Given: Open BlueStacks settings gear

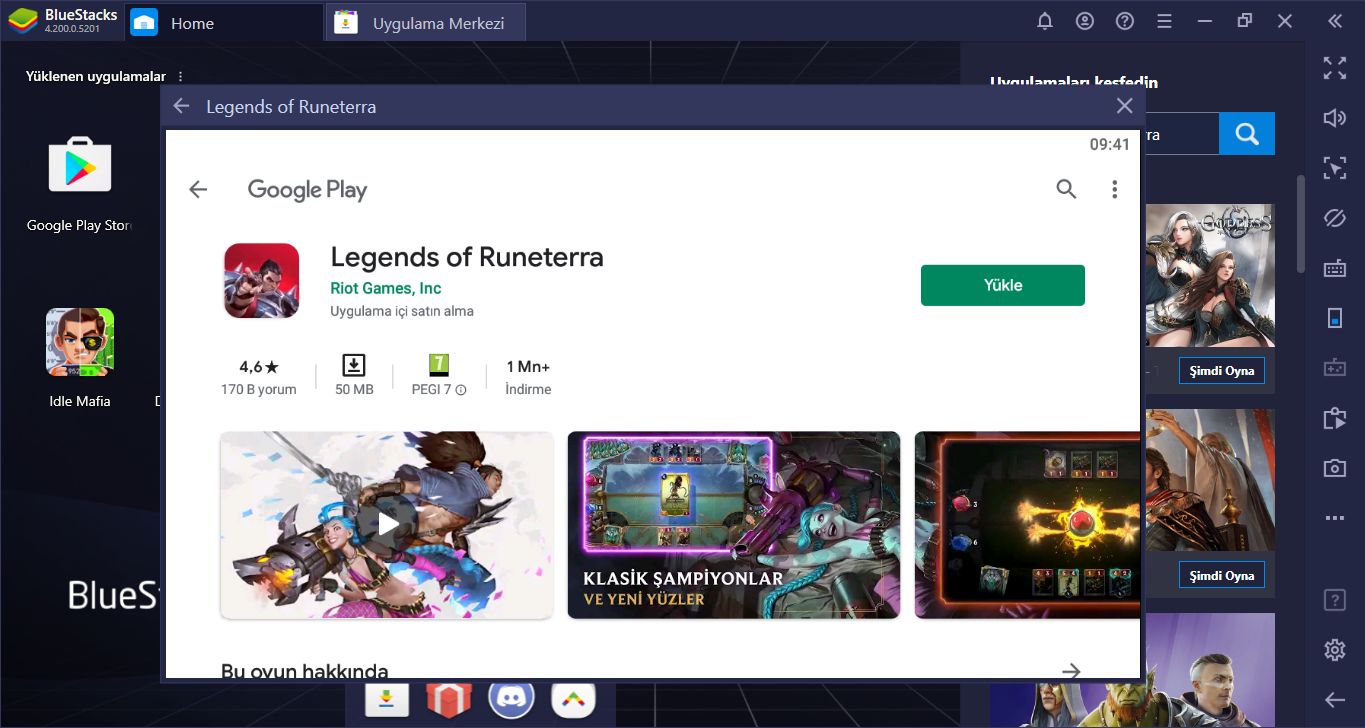Looking at the screenshot, I should click(x=1335, y=650).
